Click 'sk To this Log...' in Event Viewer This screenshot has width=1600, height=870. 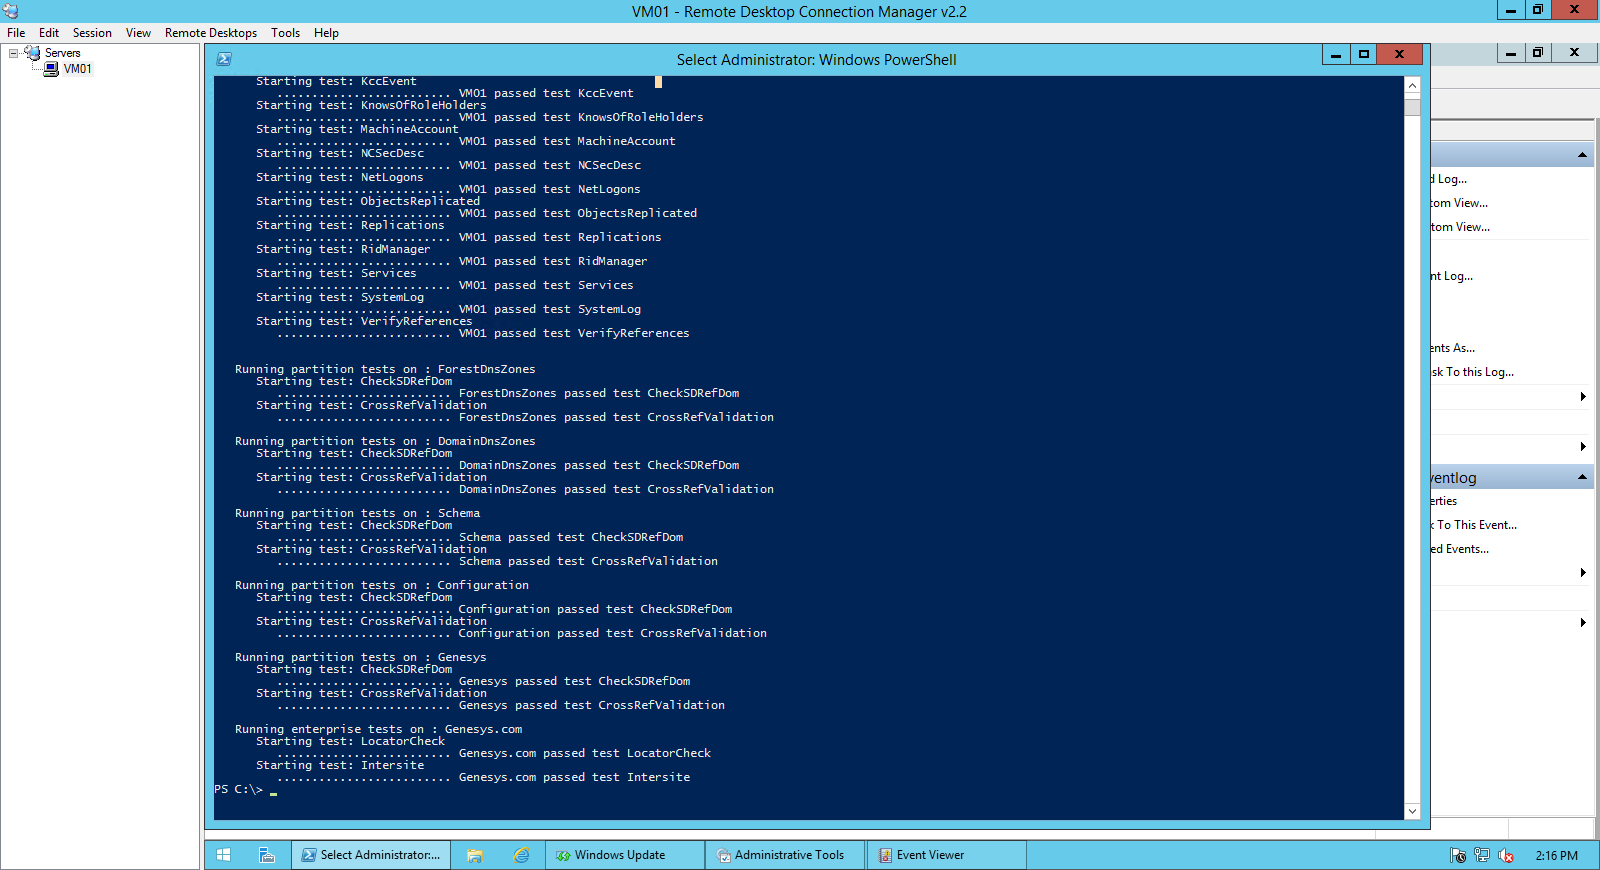click(1472, 372)
